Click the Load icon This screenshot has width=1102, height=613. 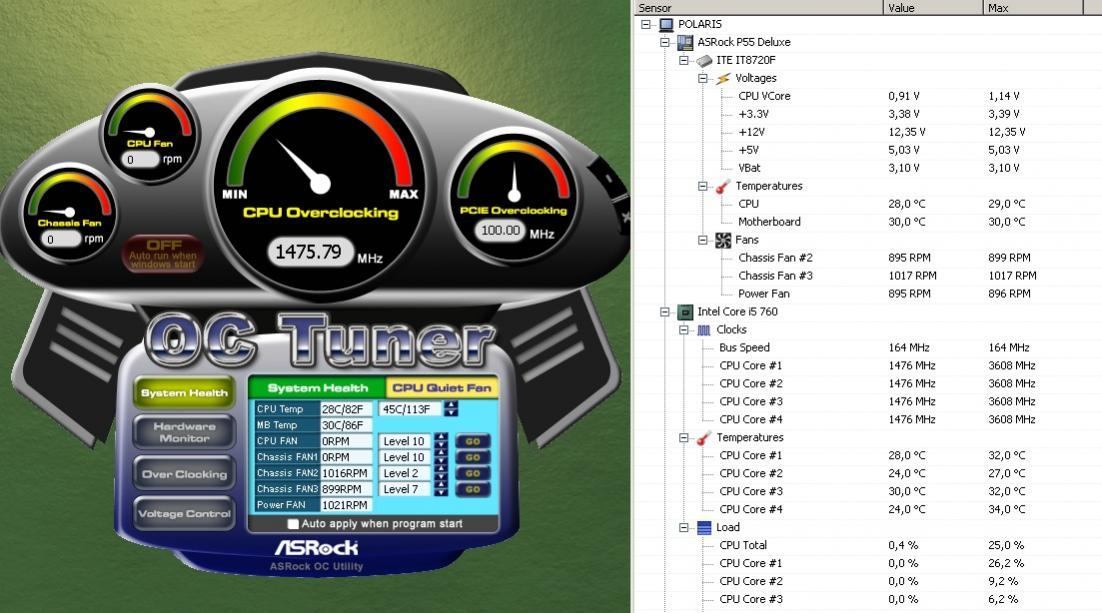coord(704,528)
